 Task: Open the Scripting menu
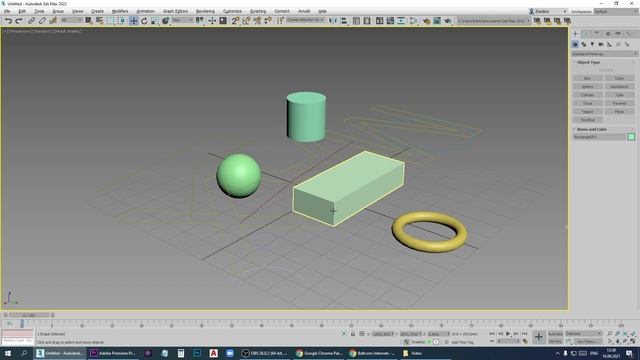(258, 11)
